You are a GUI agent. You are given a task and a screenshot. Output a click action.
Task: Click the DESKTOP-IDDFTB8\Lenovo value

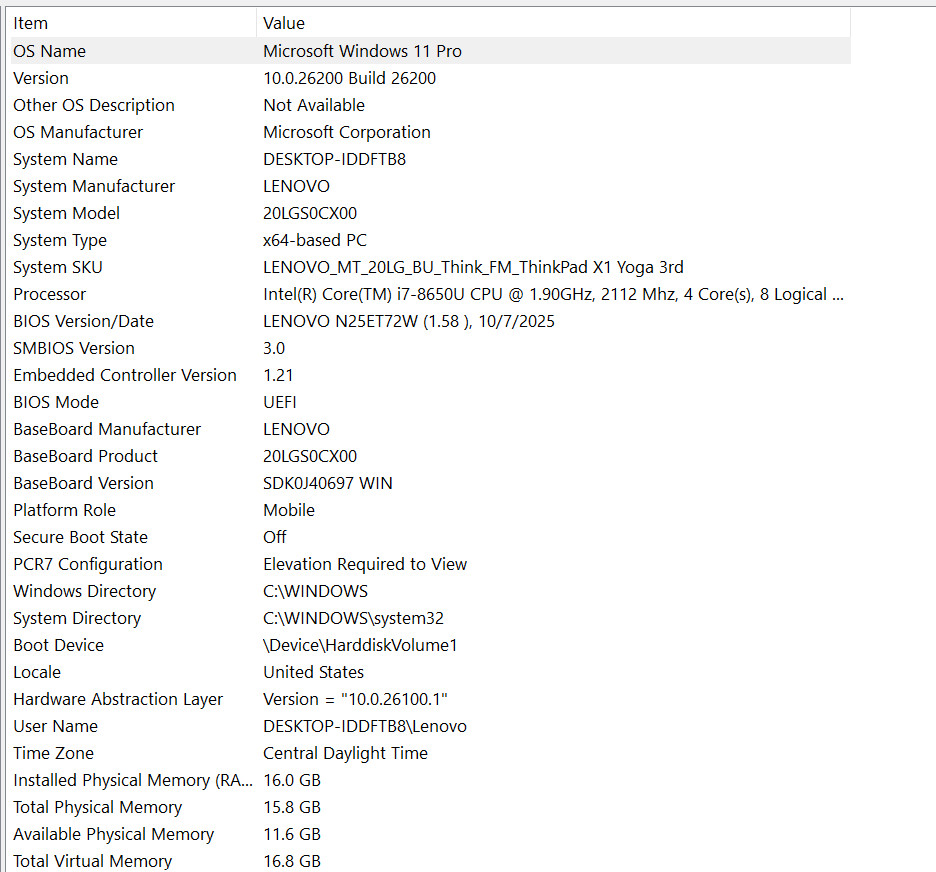(365, 726)
